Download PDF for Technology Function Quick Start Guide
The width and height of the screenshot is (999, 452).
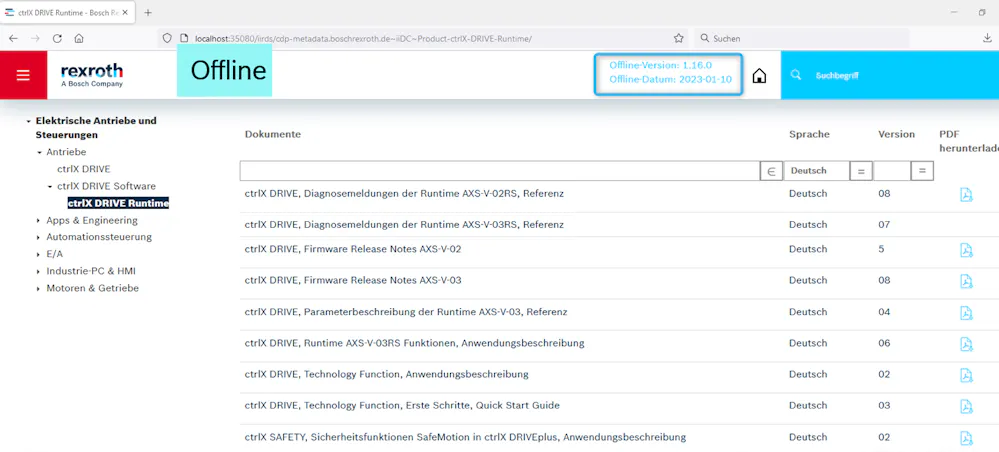(966, 406)
